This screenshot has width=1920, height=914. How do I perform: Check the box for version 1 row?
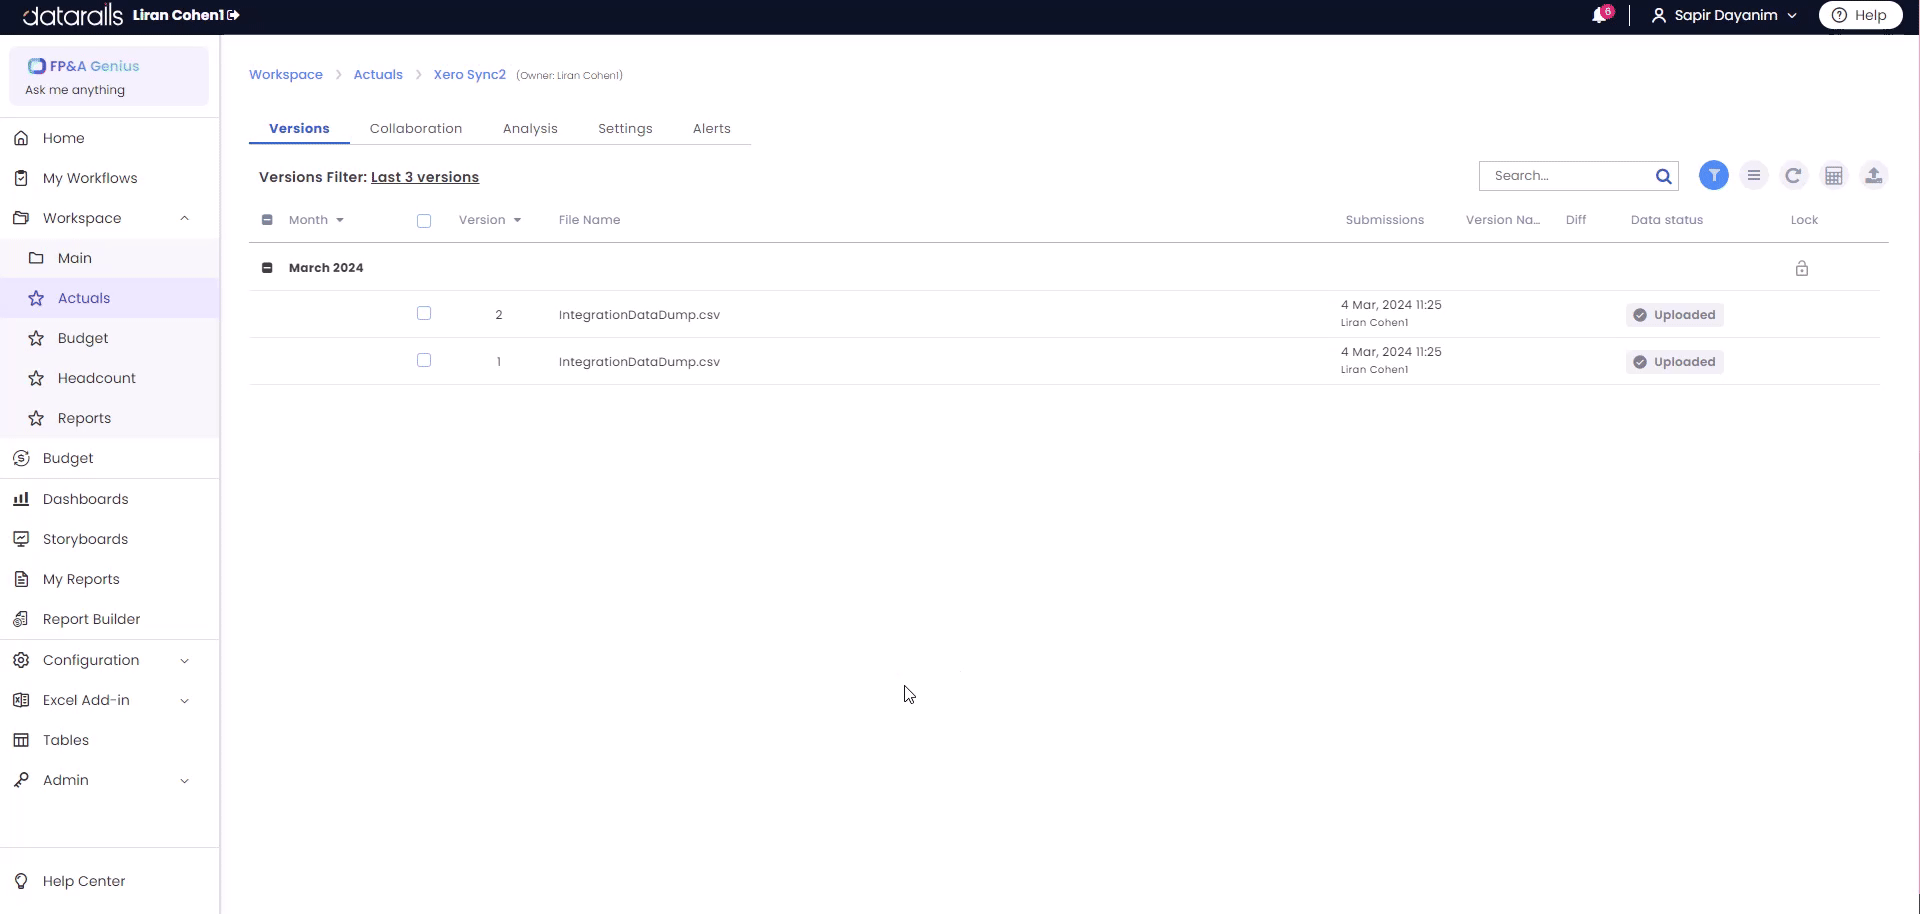[x=424, y=360]
